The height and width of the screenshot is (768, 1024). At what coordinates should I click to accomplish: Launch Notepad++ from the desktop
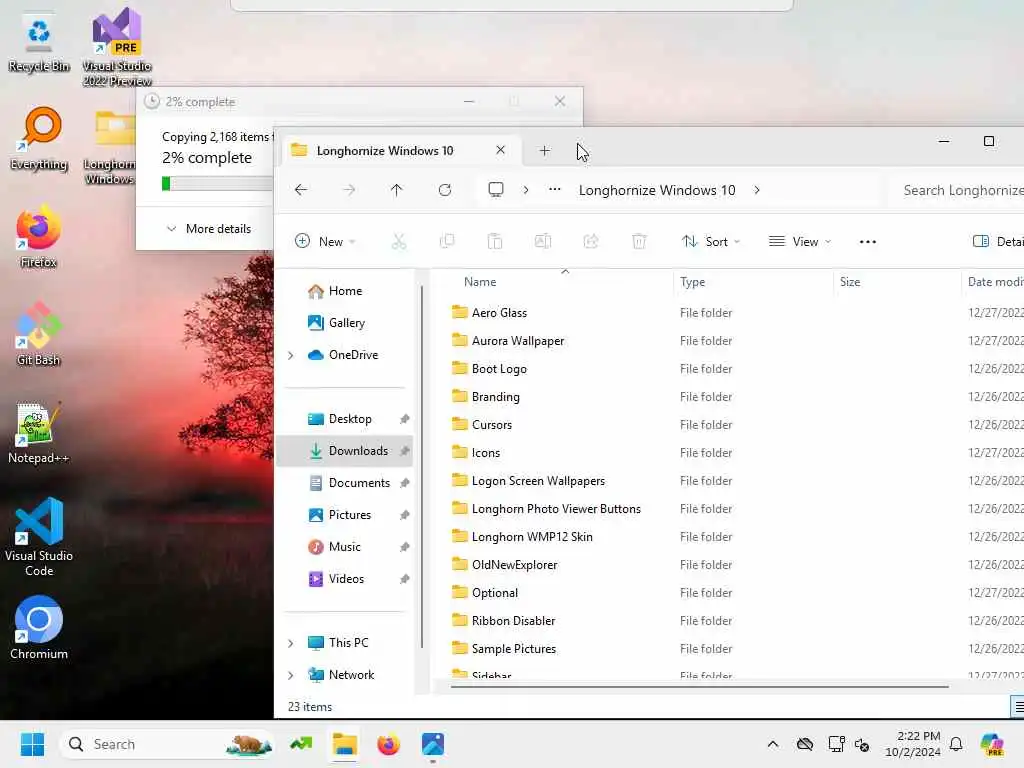39,432
